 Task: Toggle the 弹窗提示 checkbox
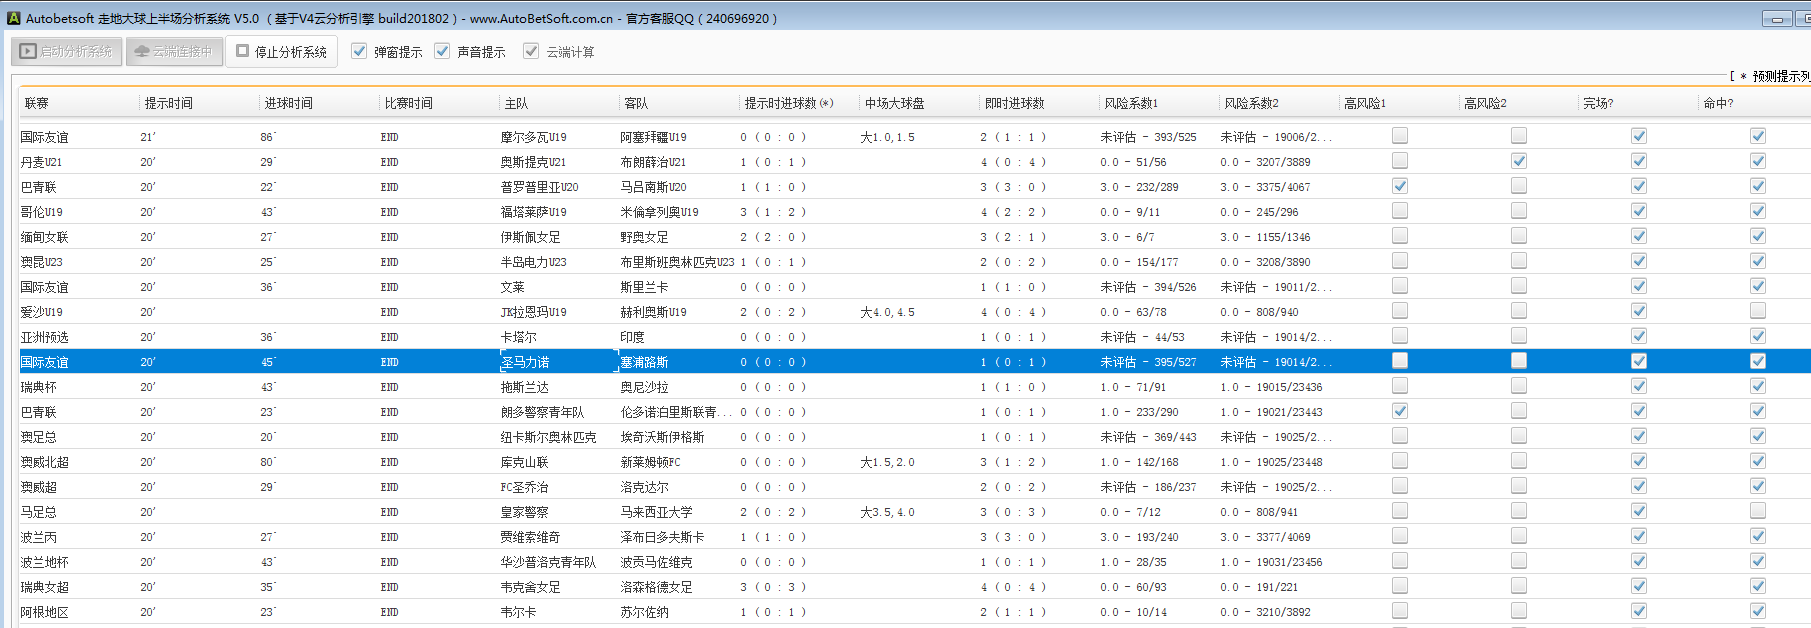click(x=359, y=51)
